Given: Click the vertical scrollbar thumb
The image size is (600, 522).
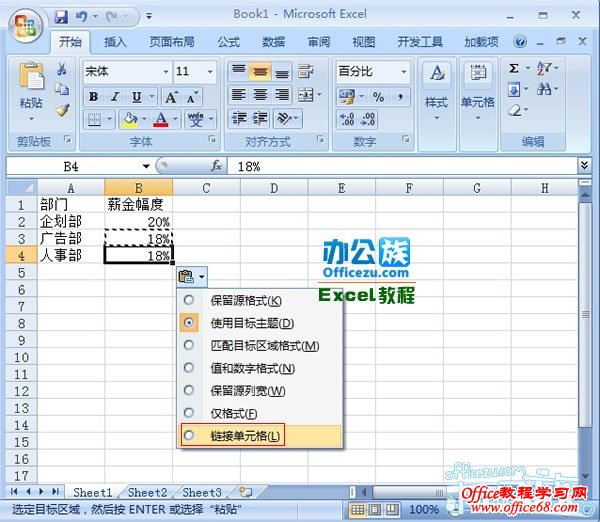Looking at the screenshot, I should 585,315.
